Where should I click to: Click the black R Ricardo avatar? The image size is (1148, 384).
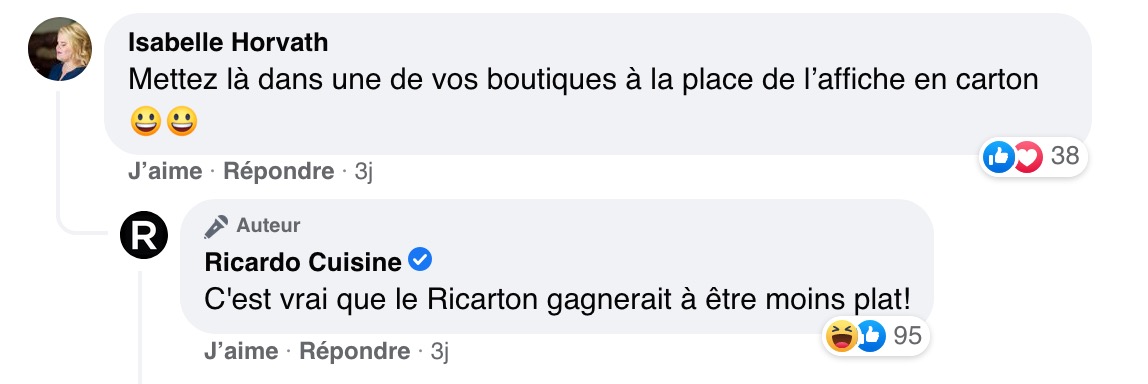(144, 235)
